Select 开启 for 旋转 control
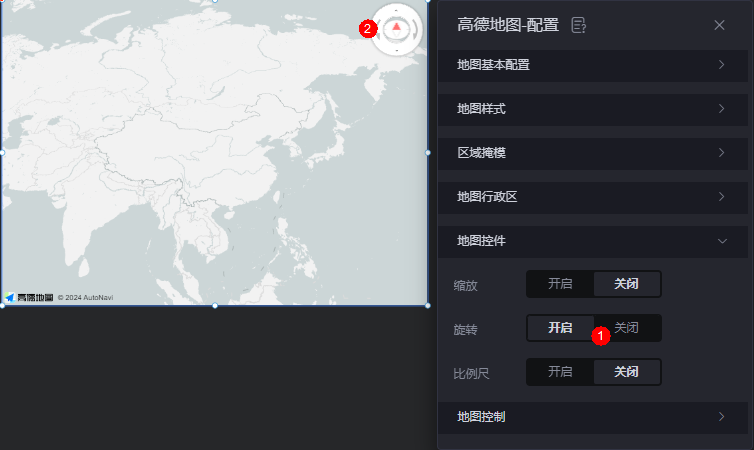The height and width of the screenshot is (450, 754). click(x=560, y=328)
